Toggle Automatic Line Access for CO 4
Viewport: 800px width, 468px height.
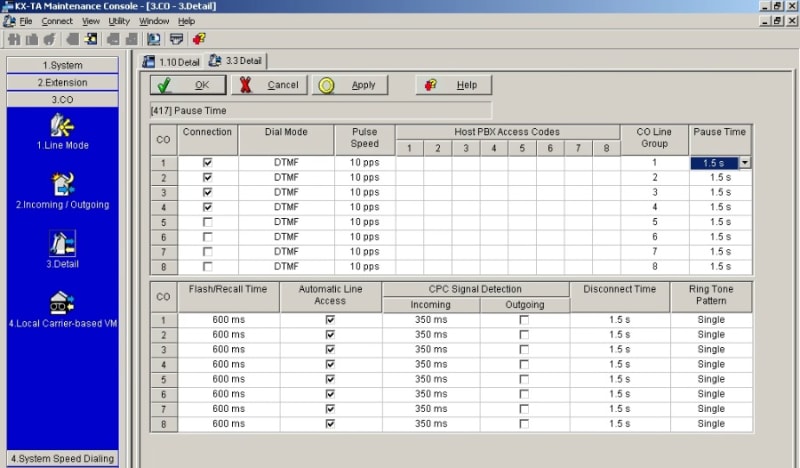pyautogui.click(x=330, y=364)
